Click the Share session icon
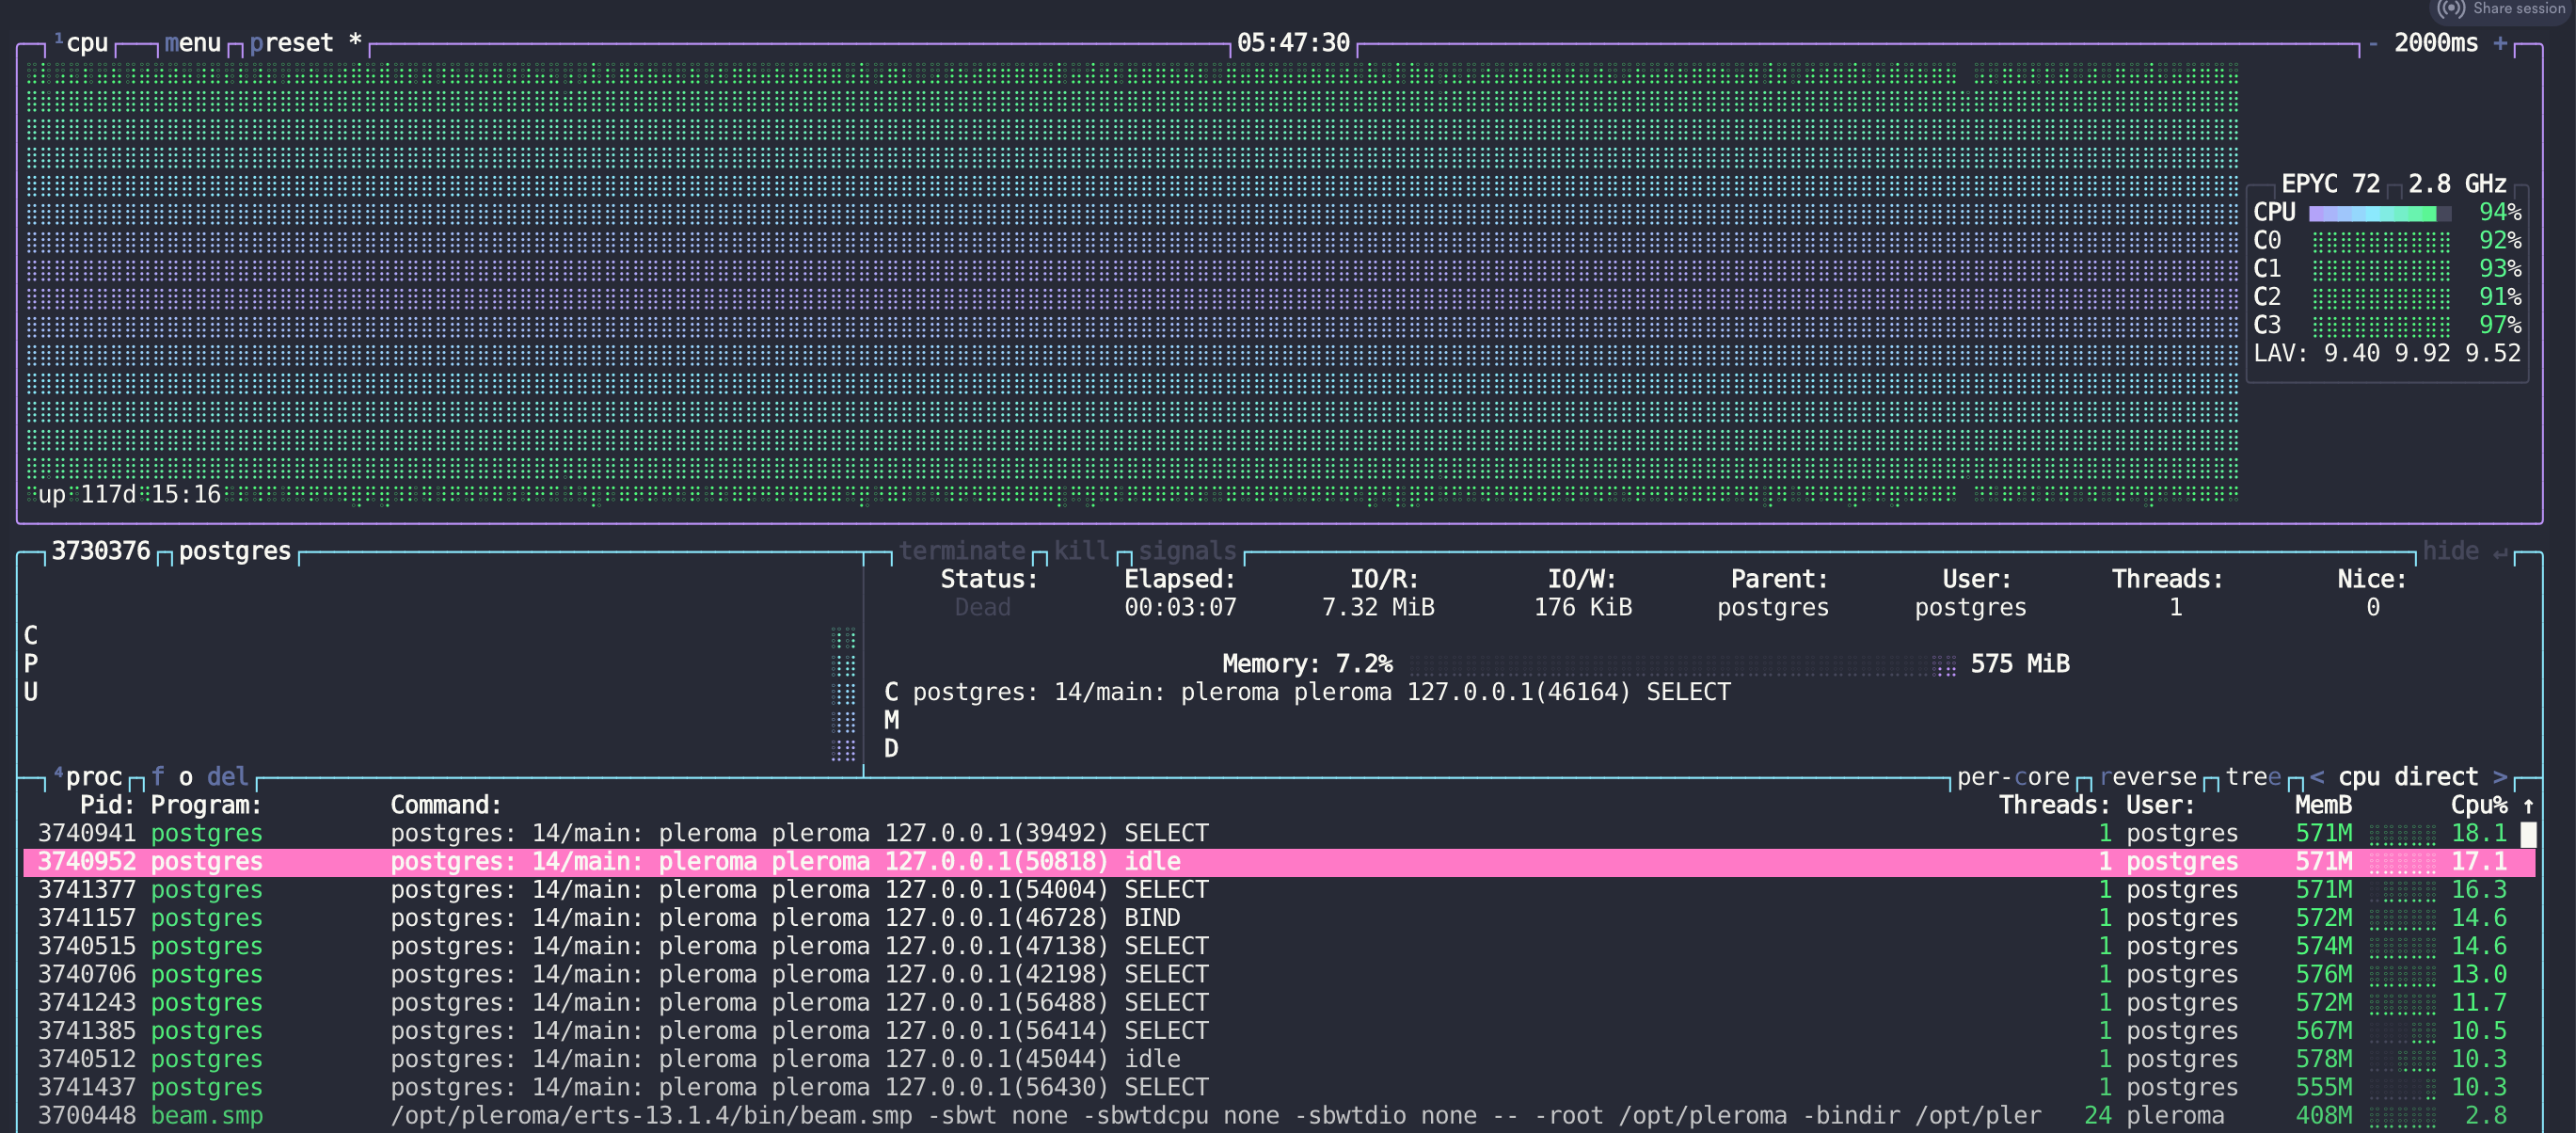Image resolution: width=2576 pixels, height=1133 pixels. 2450,9
